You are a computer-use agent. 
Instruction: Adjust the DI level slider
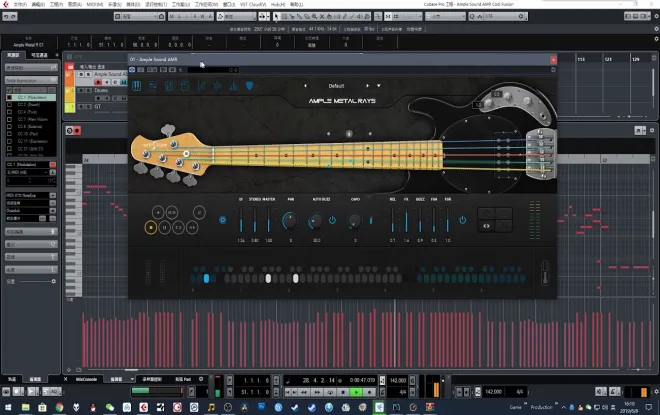pos(241,220)
